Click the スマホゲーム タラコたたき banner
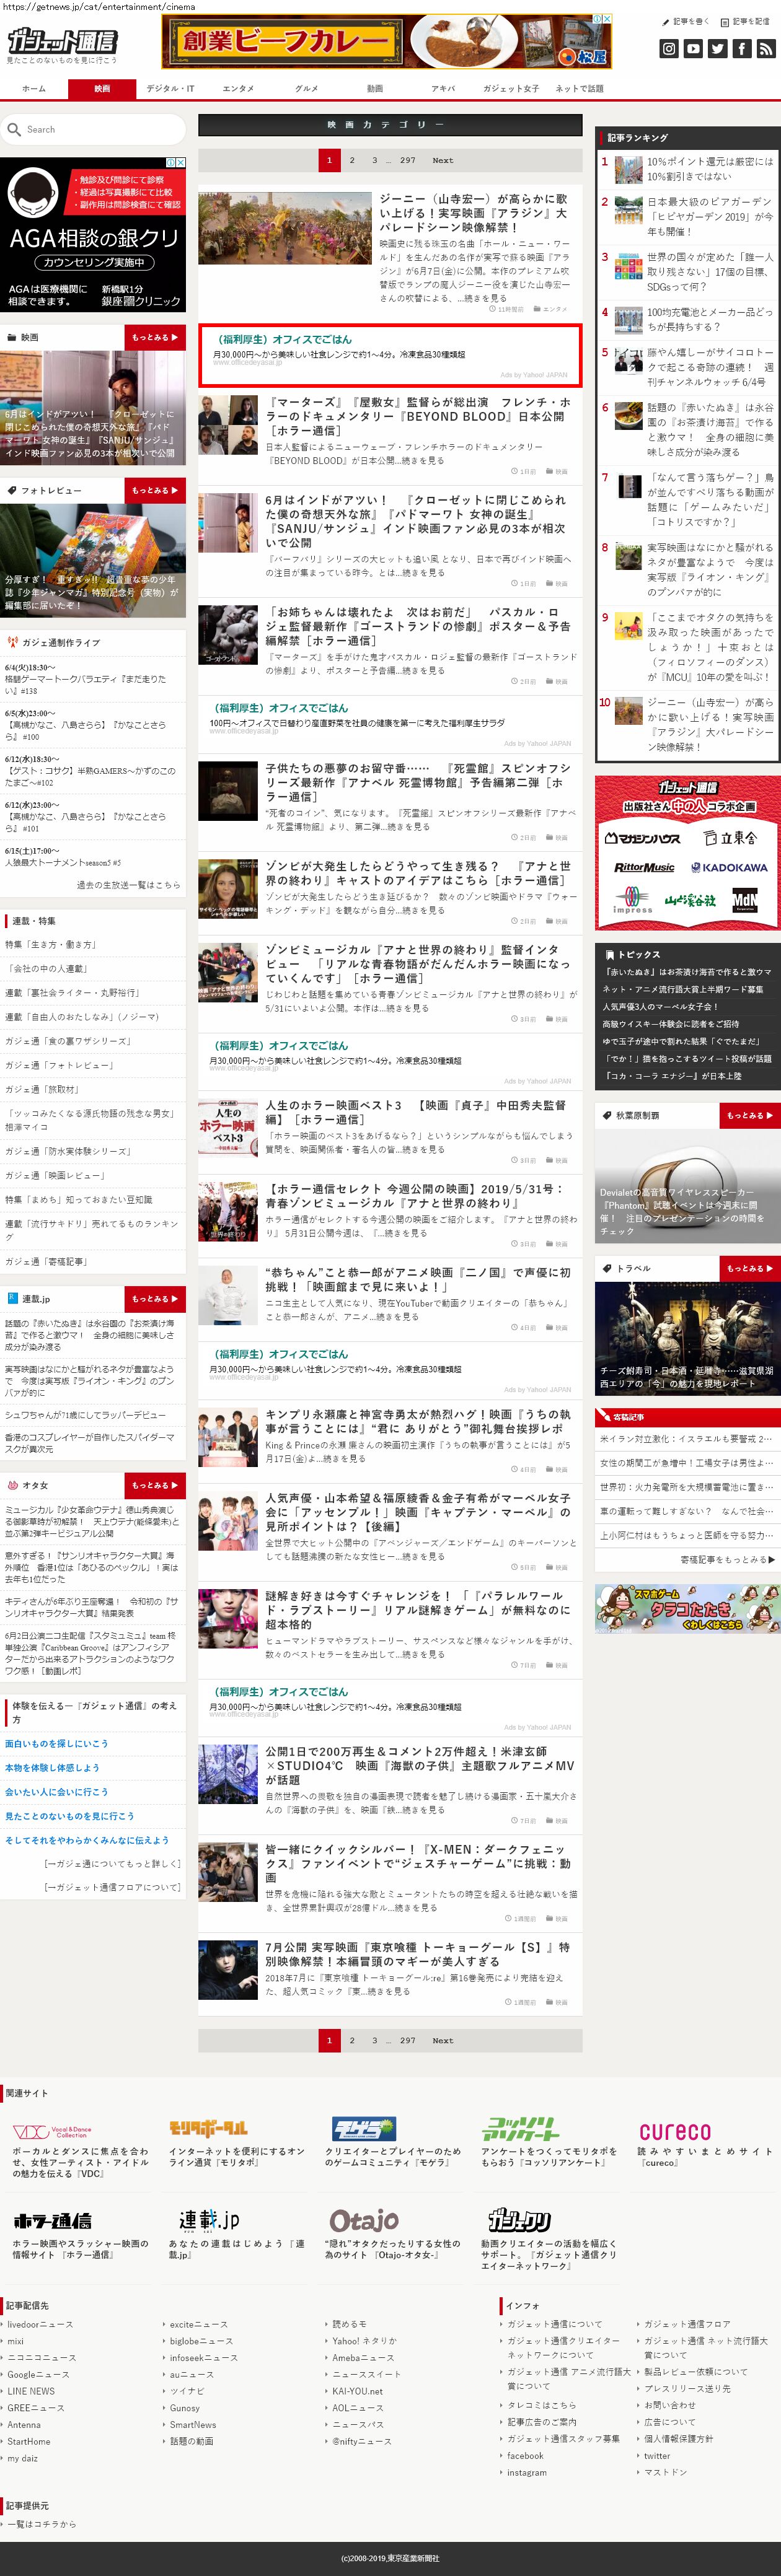Screen dimensions: 781x2576 [687, 1608]
